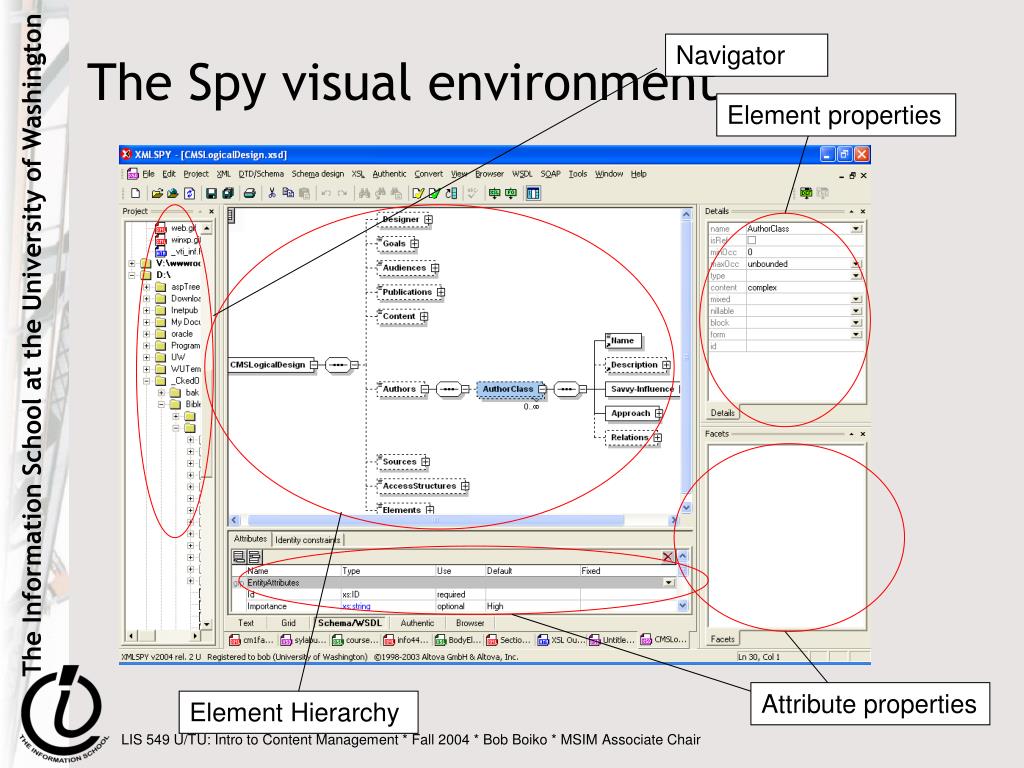Image resolution: width=1024 pixels, height=768 pixels.
Task: Toggle the isRef checkbox in Details
Action: (752, 240)
